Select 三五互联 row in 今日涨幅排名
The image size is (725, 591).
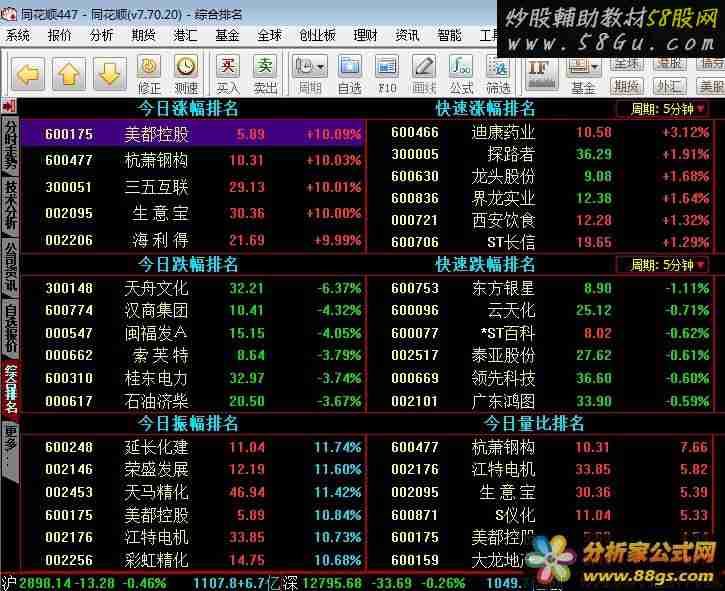pyautogui.click(x=193, y=187)
